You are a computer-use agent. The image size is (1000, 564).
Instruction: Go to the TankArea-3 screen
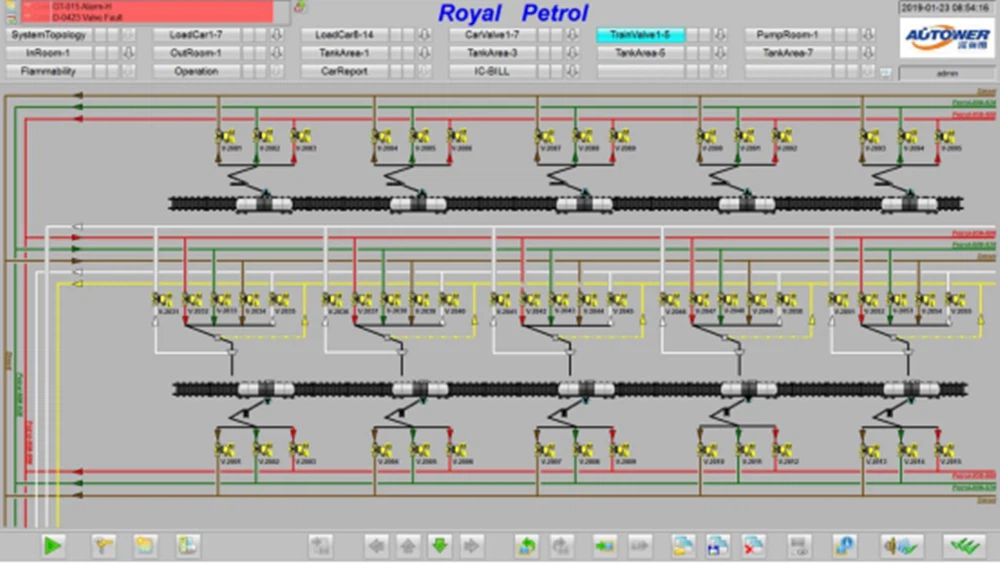click(492, 53)
